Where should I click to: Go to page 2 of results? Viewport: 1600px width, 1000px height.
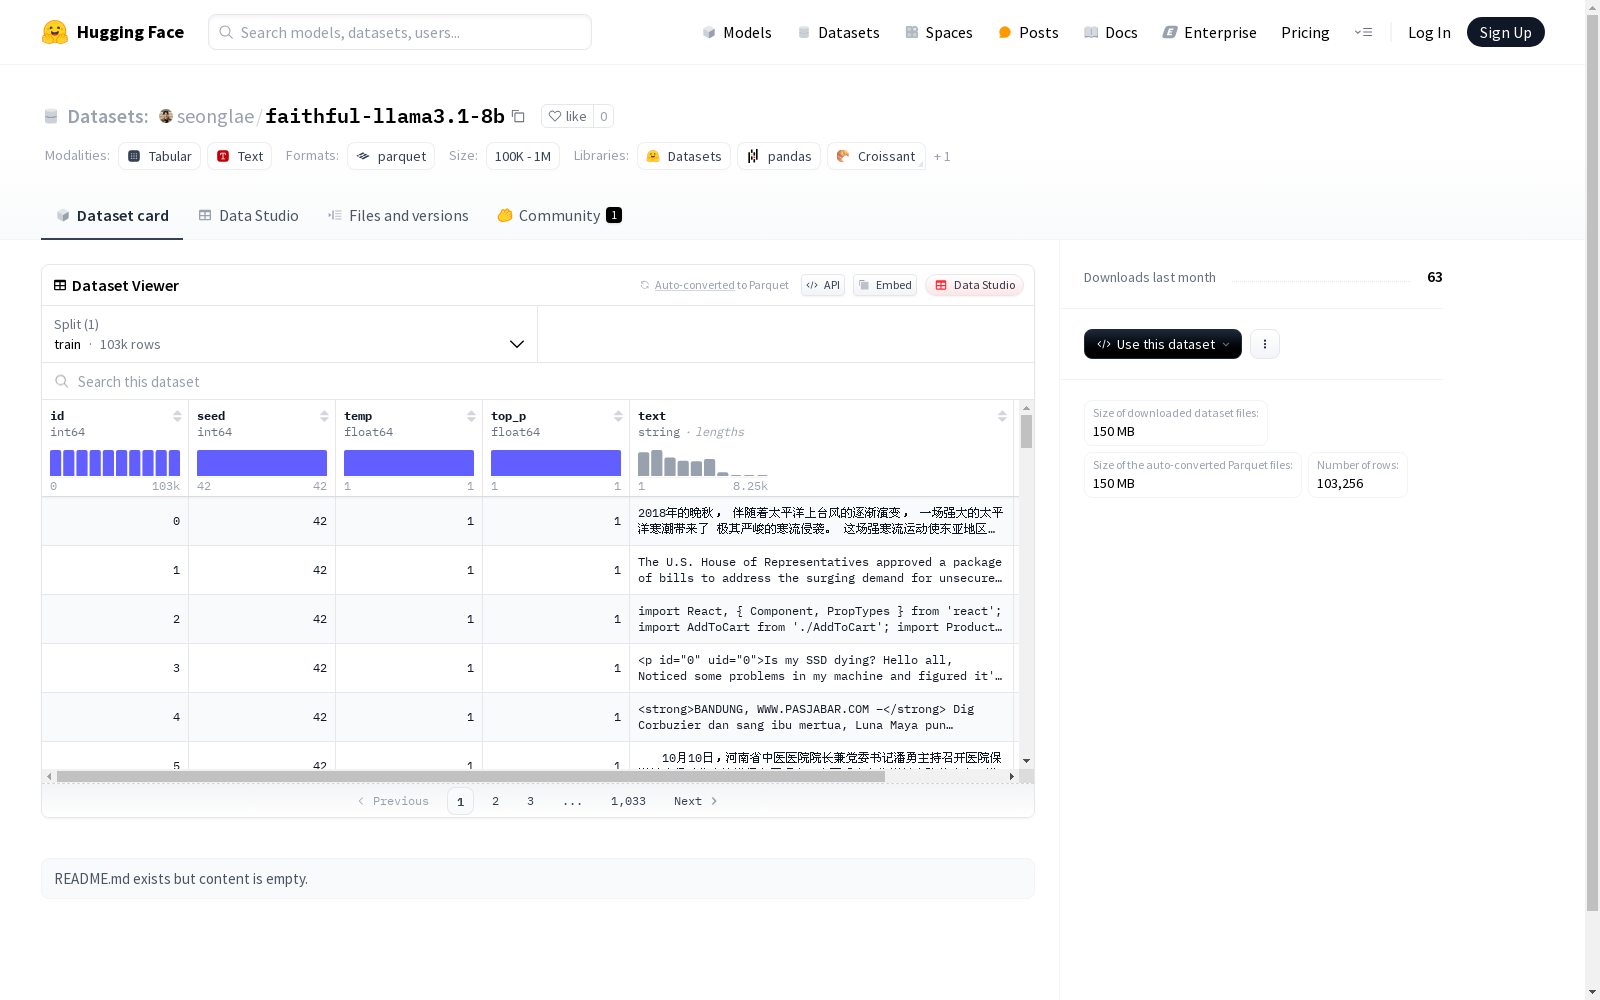(x=495, y=801)
